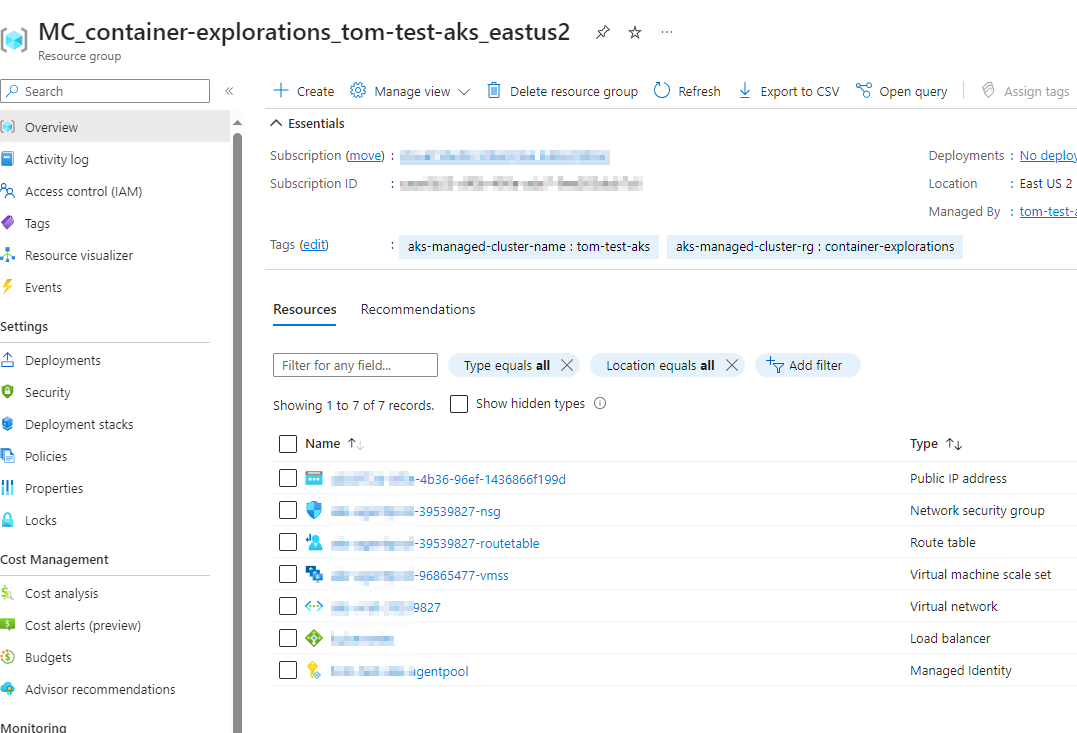Screen dimensions: 1077x733
Task: Switch to the Recommendations tab
Action: click(x=418, y=309)
